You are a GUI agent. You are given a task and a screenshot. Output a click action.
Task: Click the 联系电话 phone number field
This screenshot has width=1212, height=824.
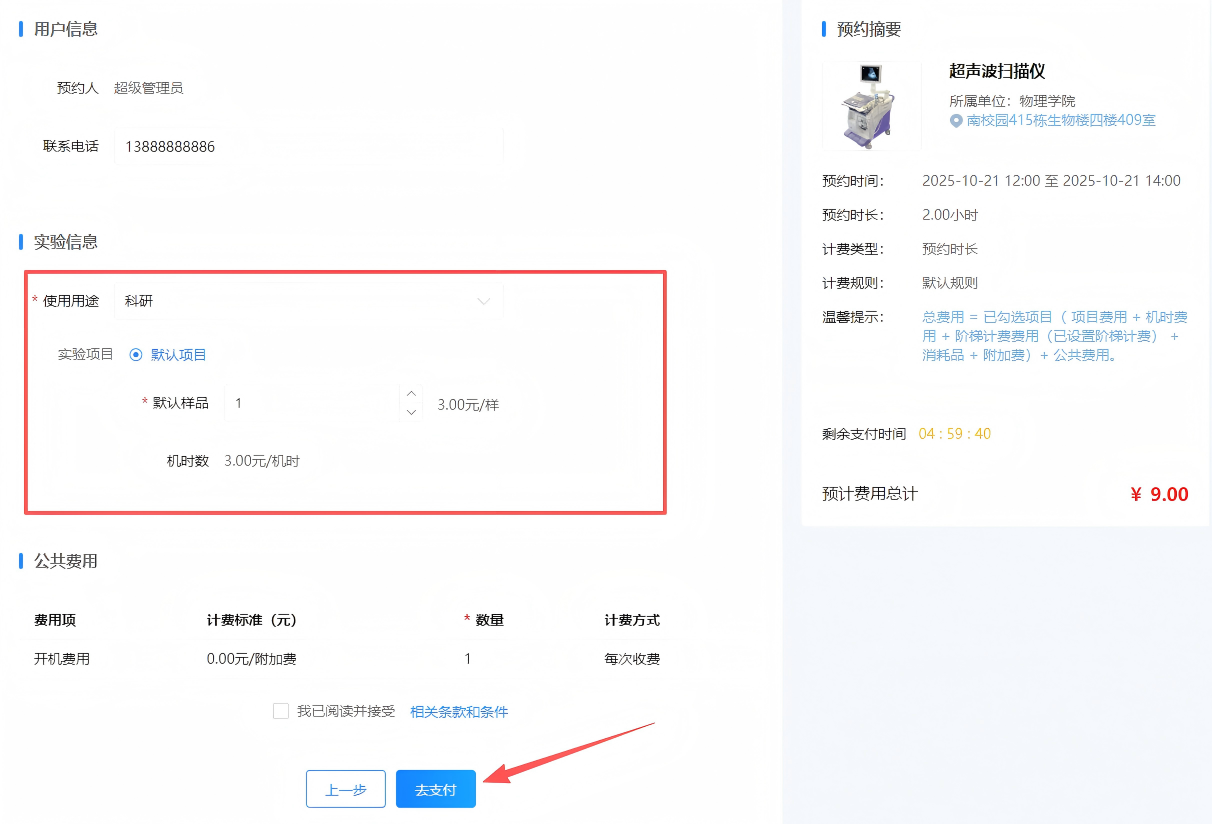click(308, 147)
